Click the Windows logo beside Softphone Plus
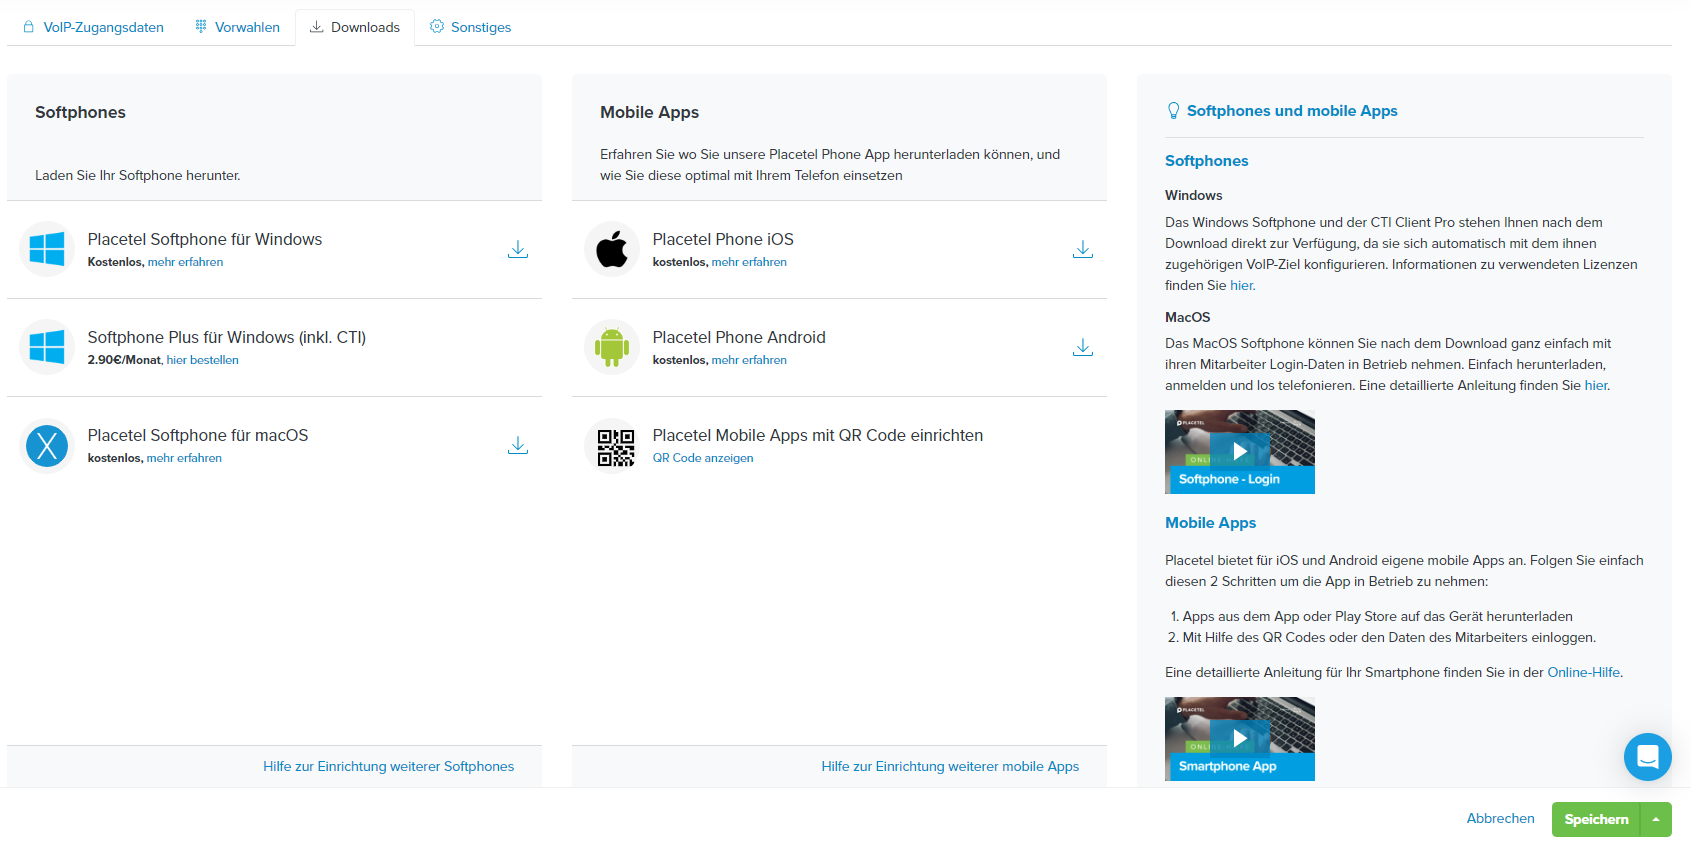1691x842 pixels. coord(47,347)
